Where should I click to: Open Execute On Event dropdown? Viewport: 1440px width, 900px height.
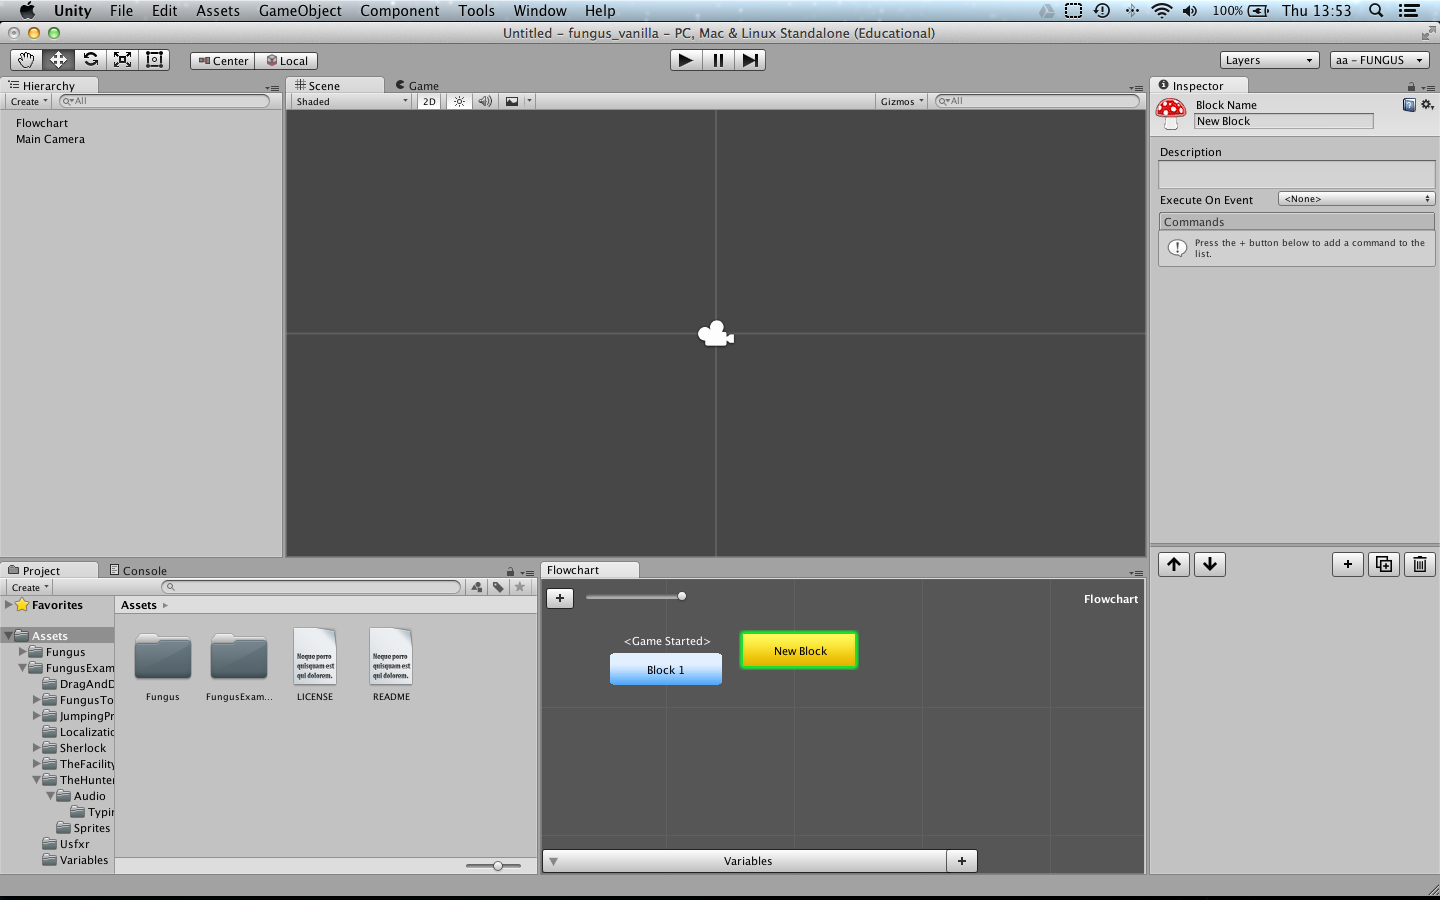tap(1357, 199)
